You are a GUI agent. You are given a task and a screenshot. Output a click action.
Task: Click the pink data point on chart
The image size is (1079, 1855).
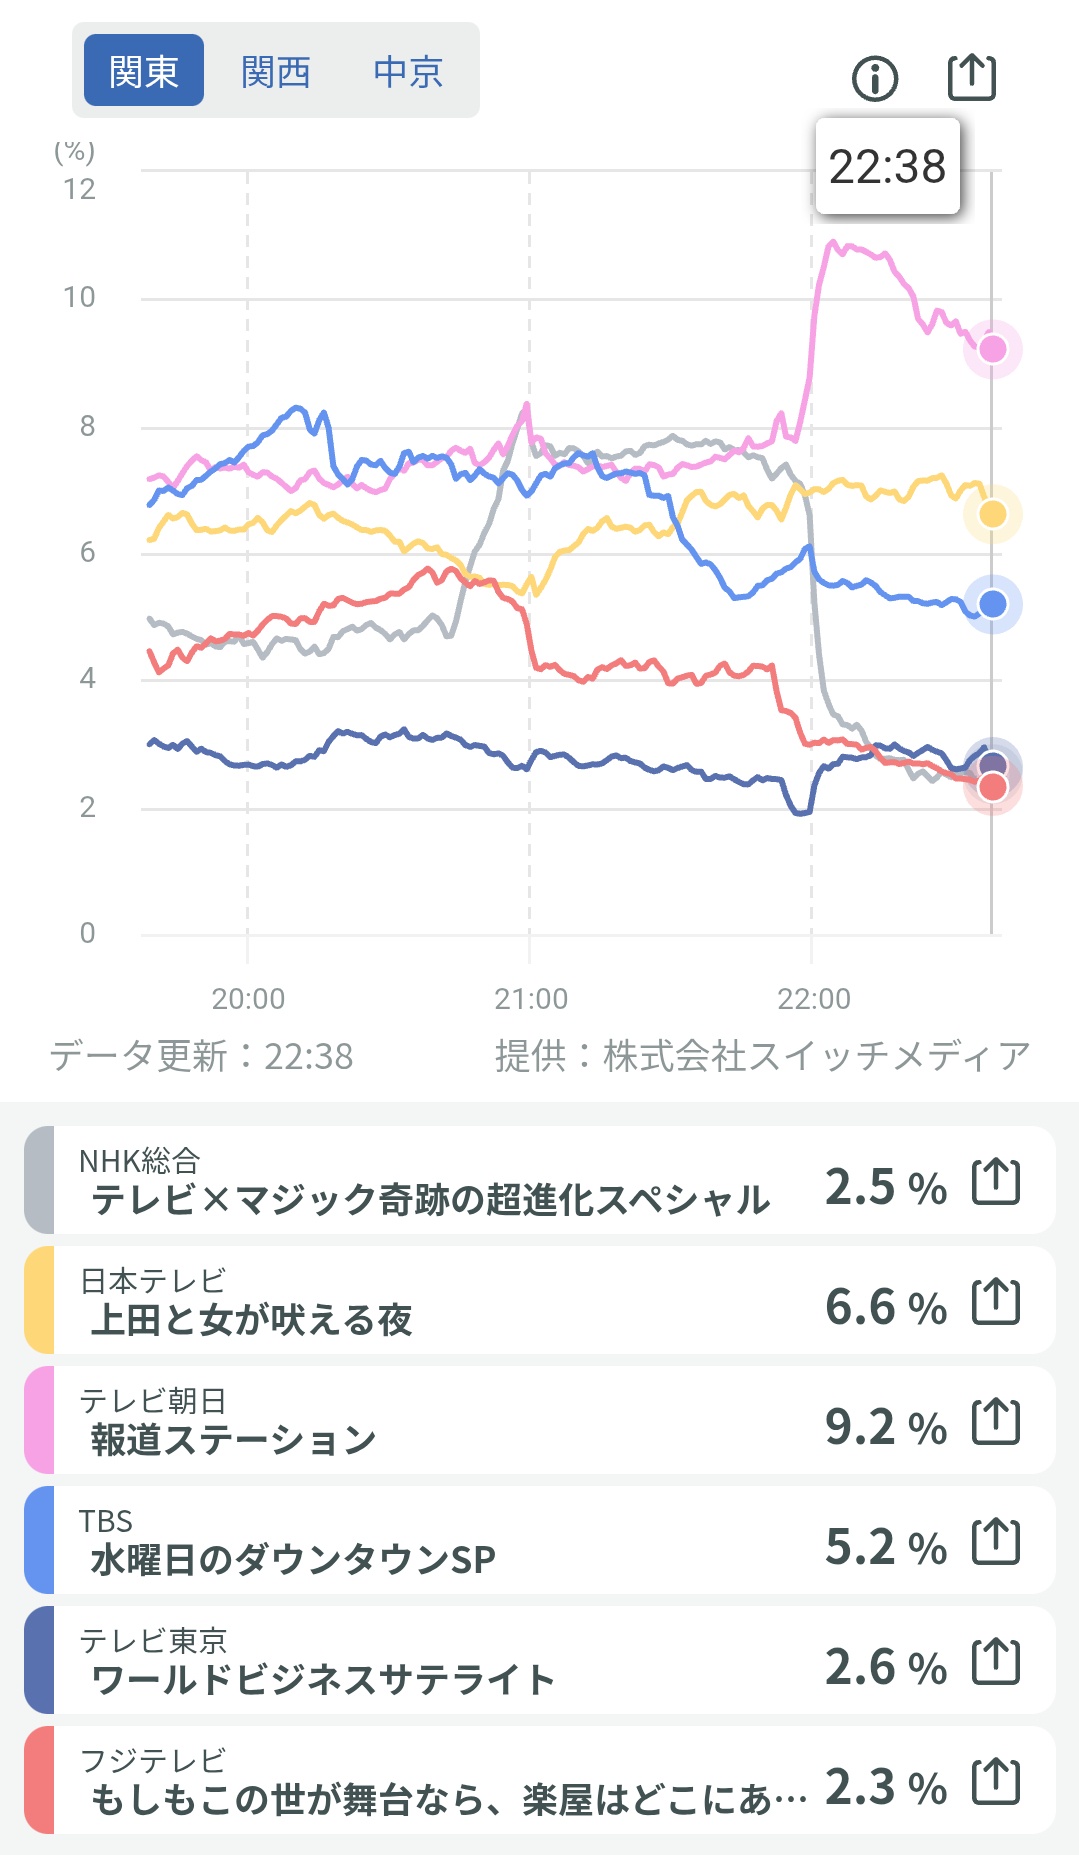pyautogui.click(x=992, y=349)
